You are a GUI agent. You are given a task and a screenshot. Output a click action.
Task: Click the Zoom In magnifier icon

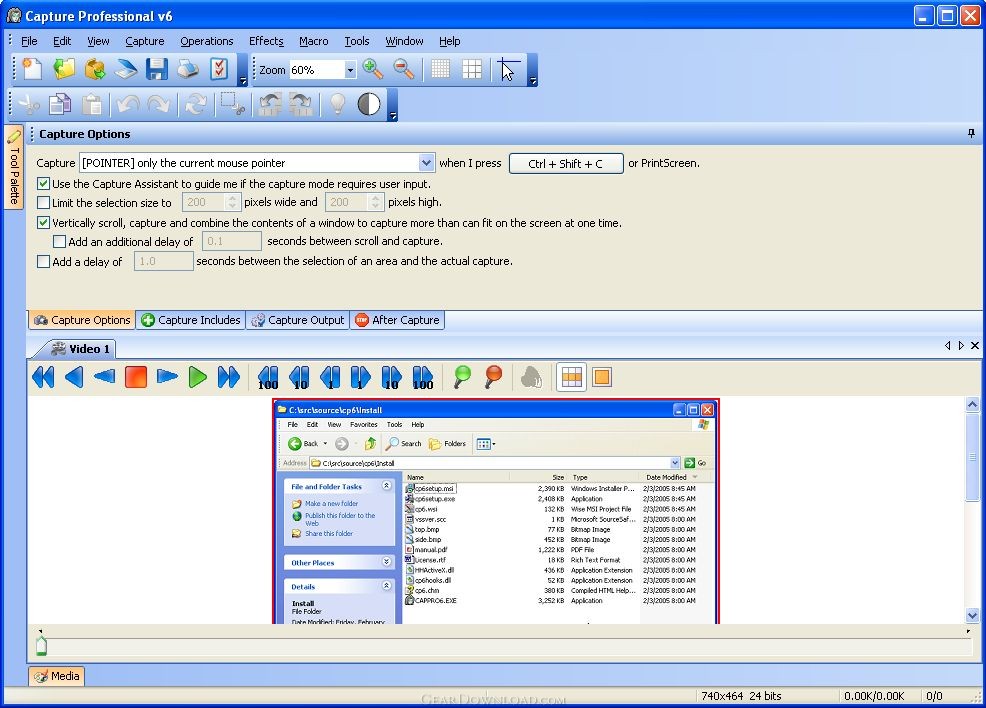coord(373,69)
